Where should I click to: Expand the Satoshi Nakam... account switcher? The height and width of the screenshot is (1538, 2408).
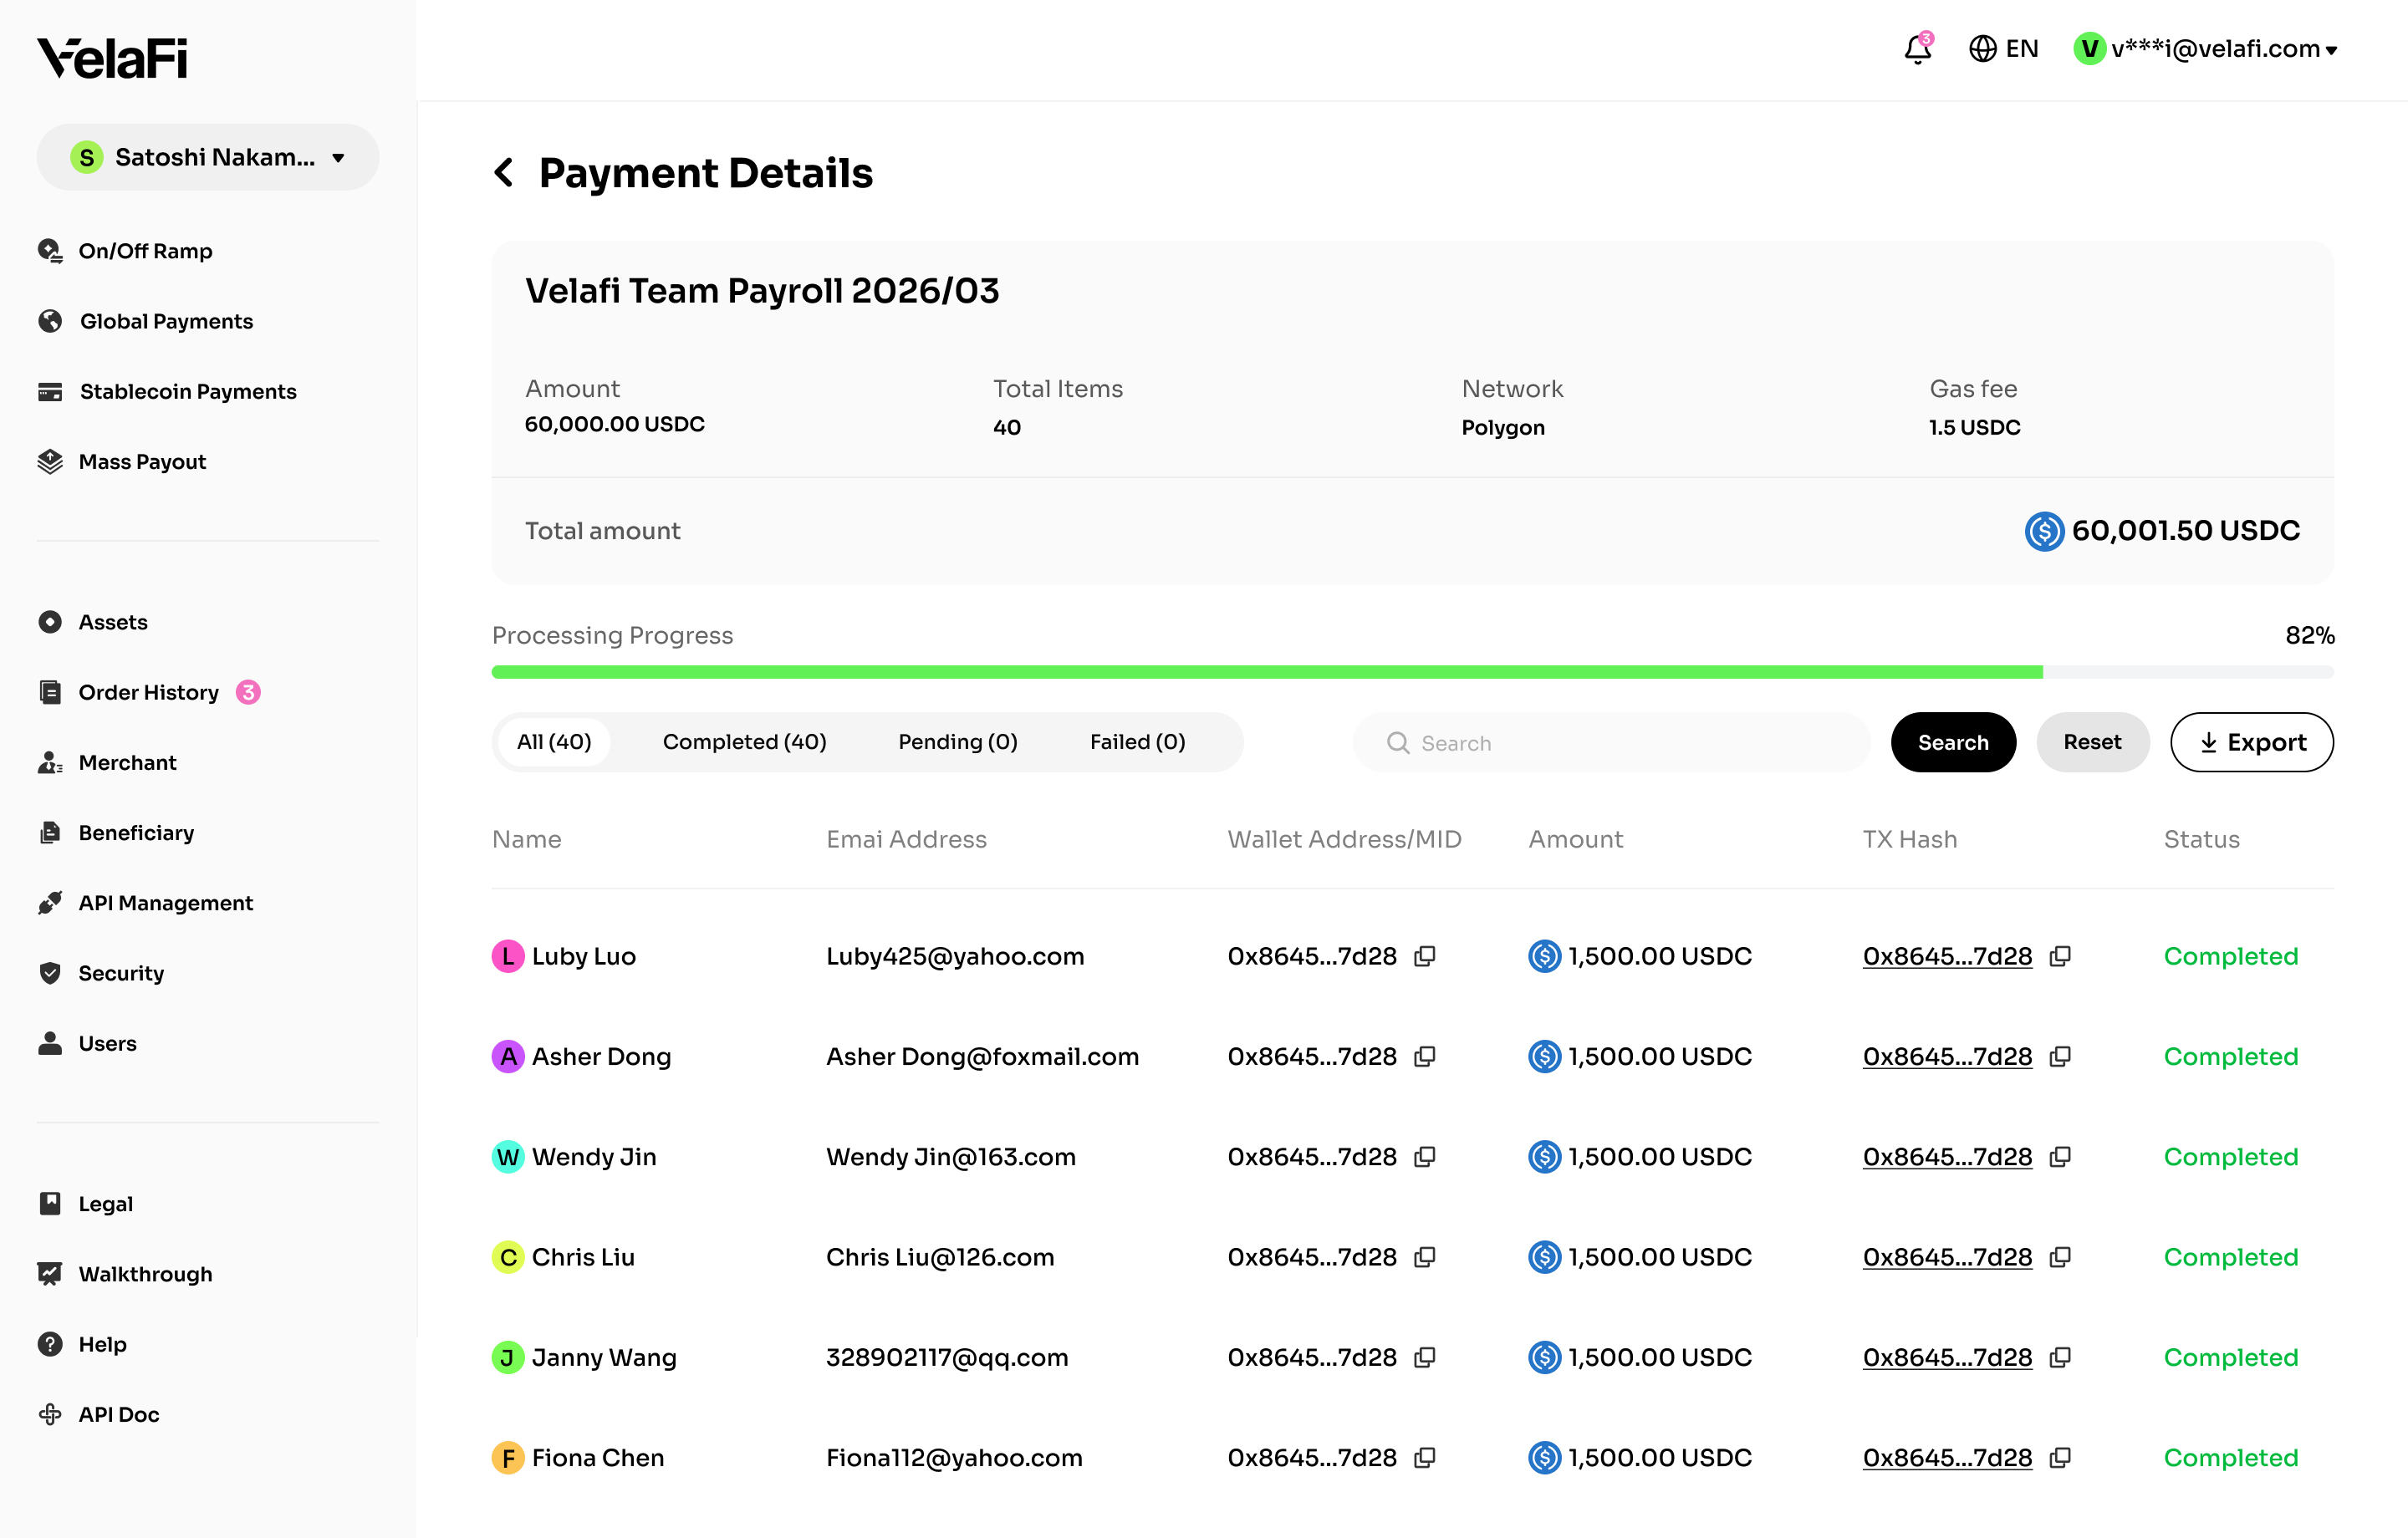(208, 157)
